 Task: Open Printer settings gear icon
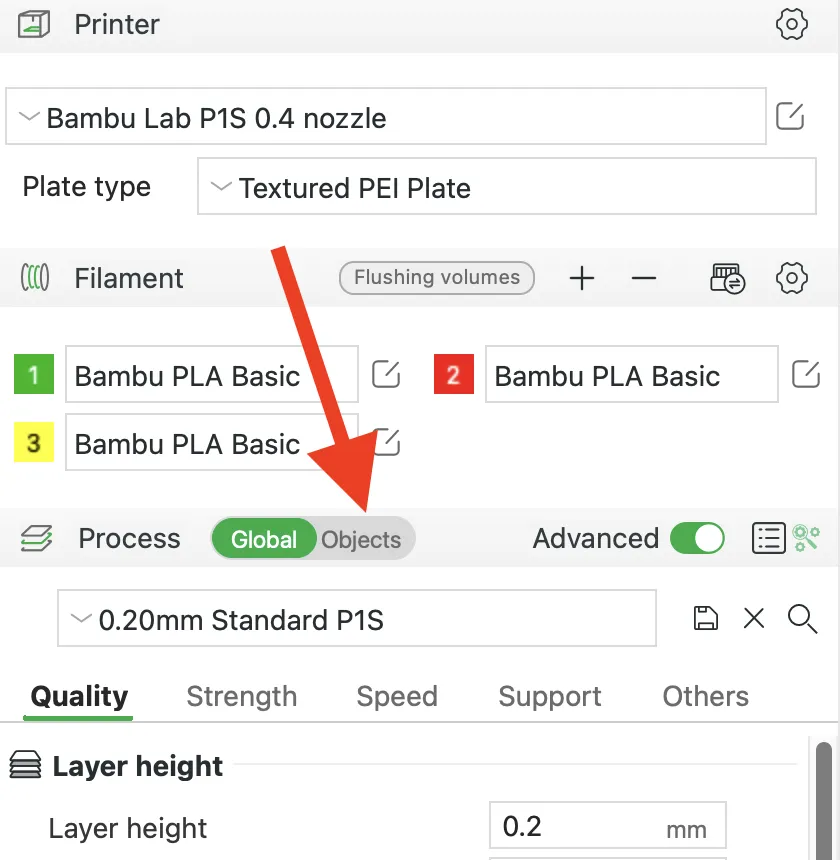click(x=791, y=24)
